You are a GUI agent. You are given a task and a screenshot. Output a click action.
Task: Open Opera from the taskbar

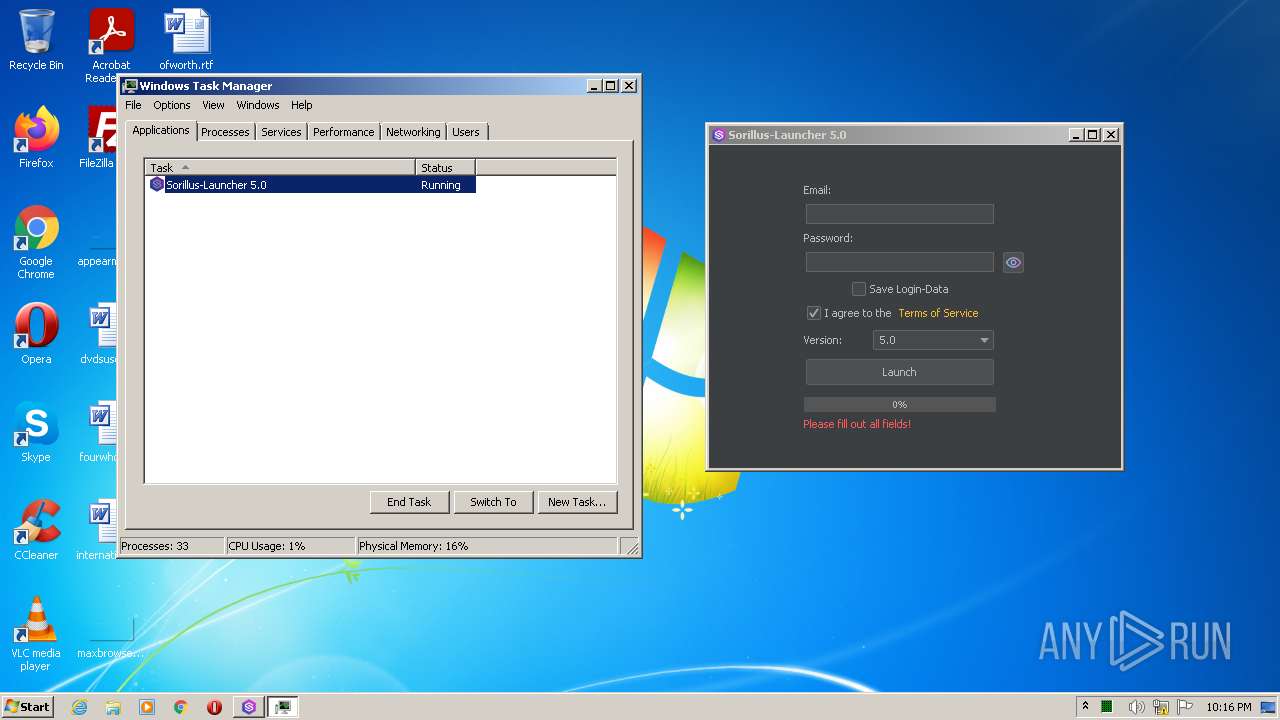[214, 707]
